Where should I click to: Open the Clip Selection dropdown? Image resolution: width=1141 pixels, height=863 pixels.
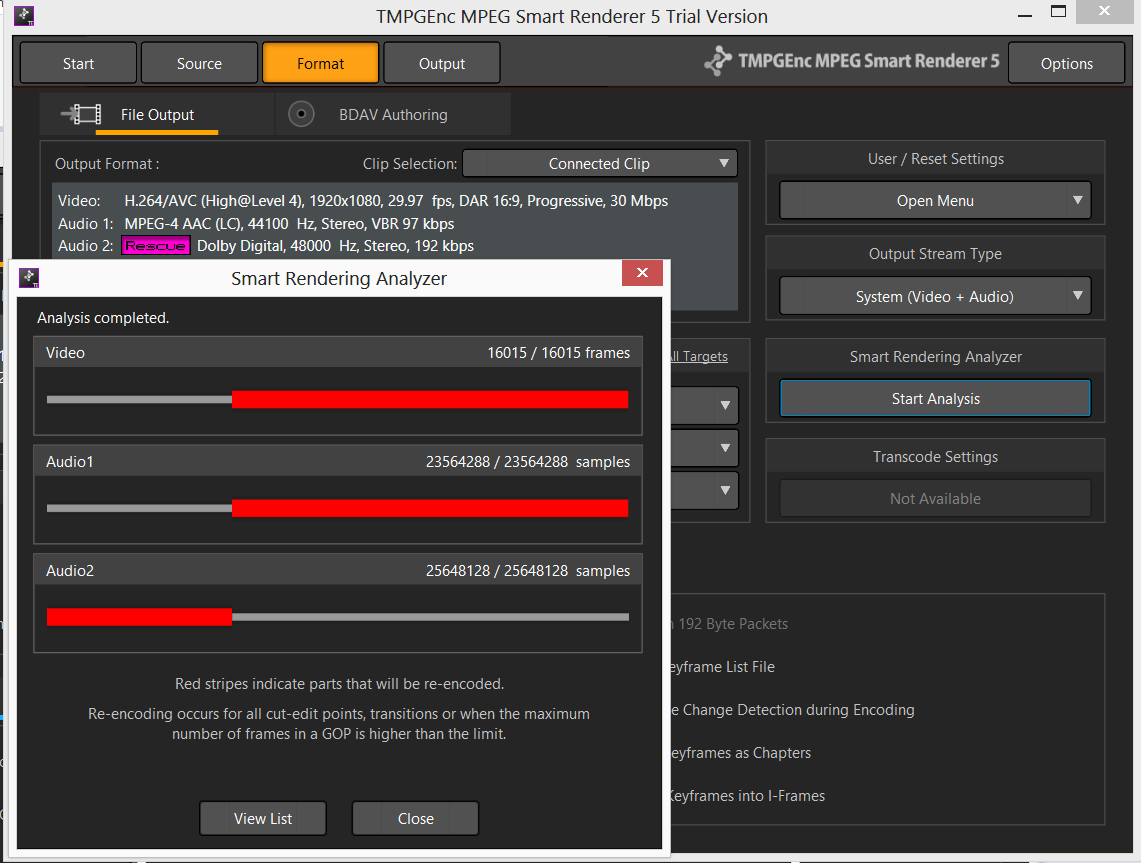pyautogui.click(x=600, y=164)
